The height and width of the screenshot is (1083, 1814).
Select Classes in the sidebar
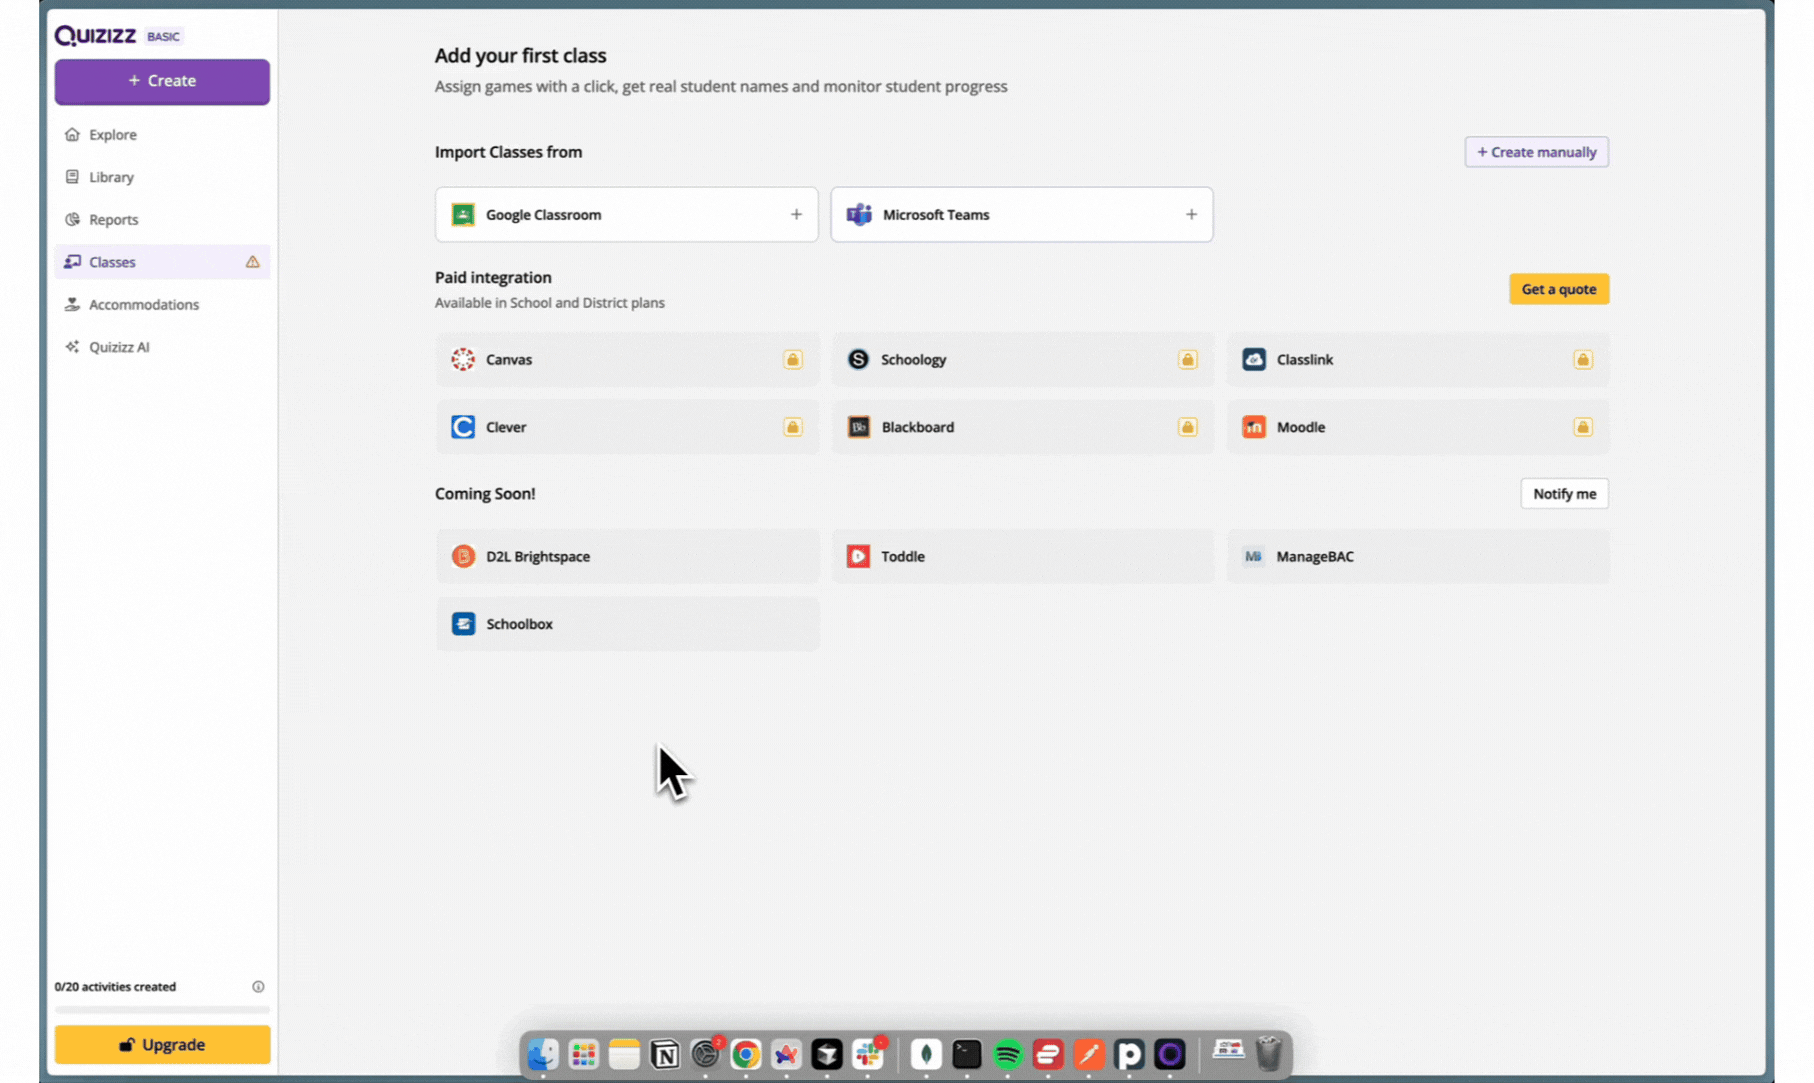162,262
